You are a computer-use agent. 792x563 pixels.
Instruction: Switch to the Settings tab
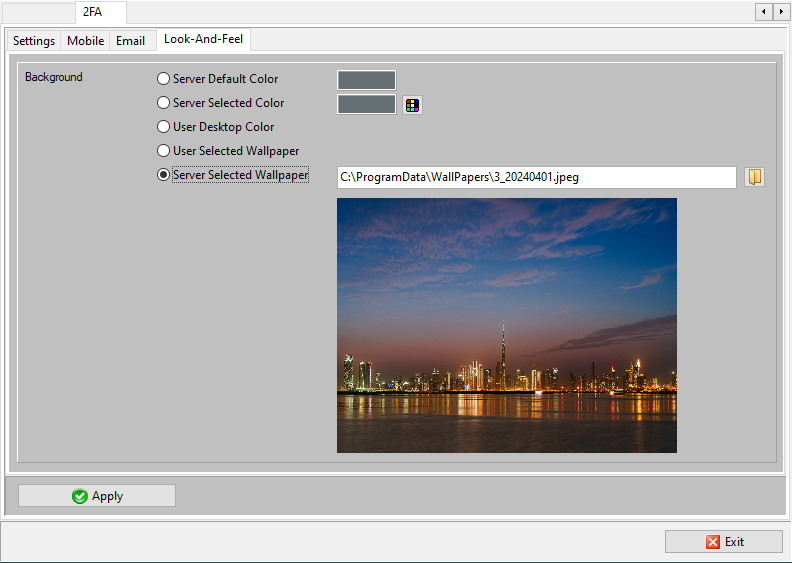tap(34, 41)
